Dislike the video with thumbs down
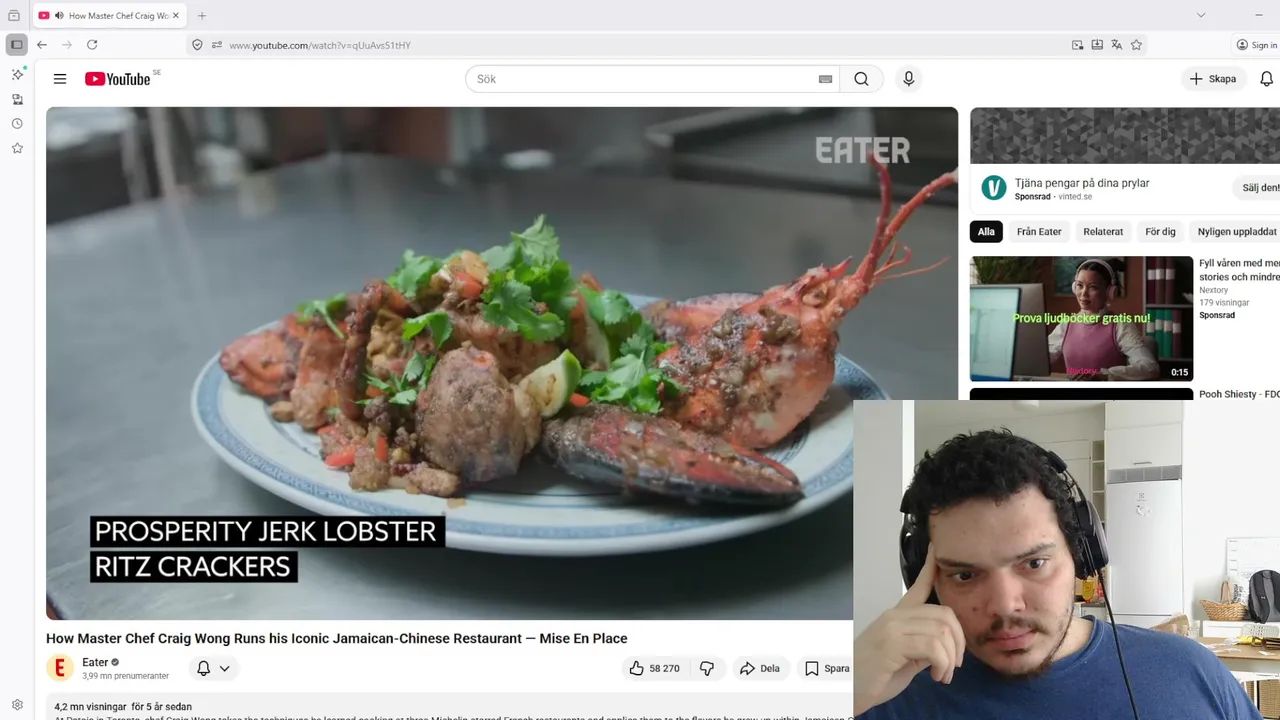The image size is (1280, 720). click(707, 668)
